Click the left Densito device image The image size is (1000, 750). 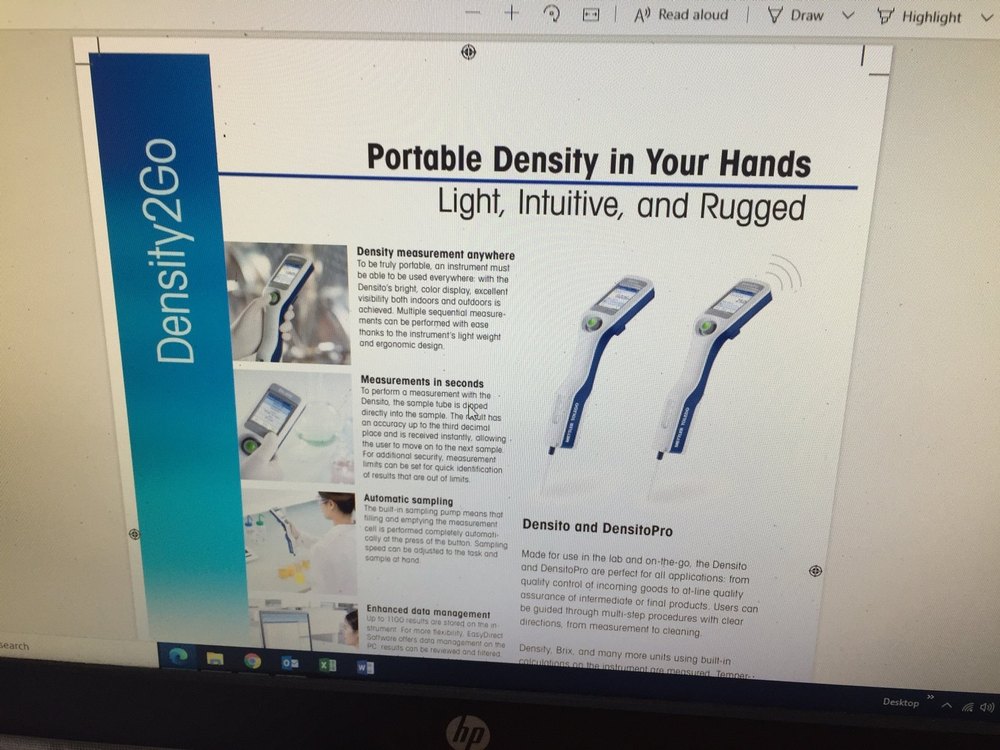(x=598, y=365)
